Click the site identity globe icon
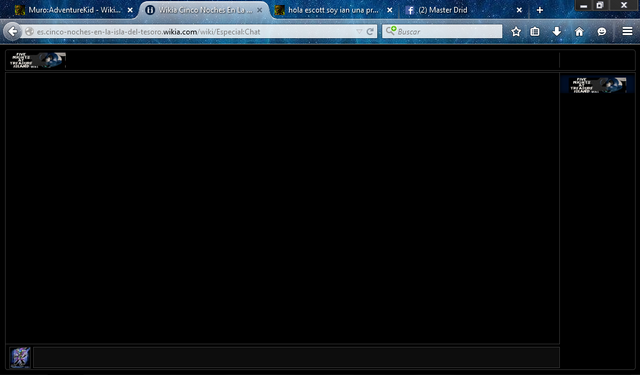 [x=29, y=31]
